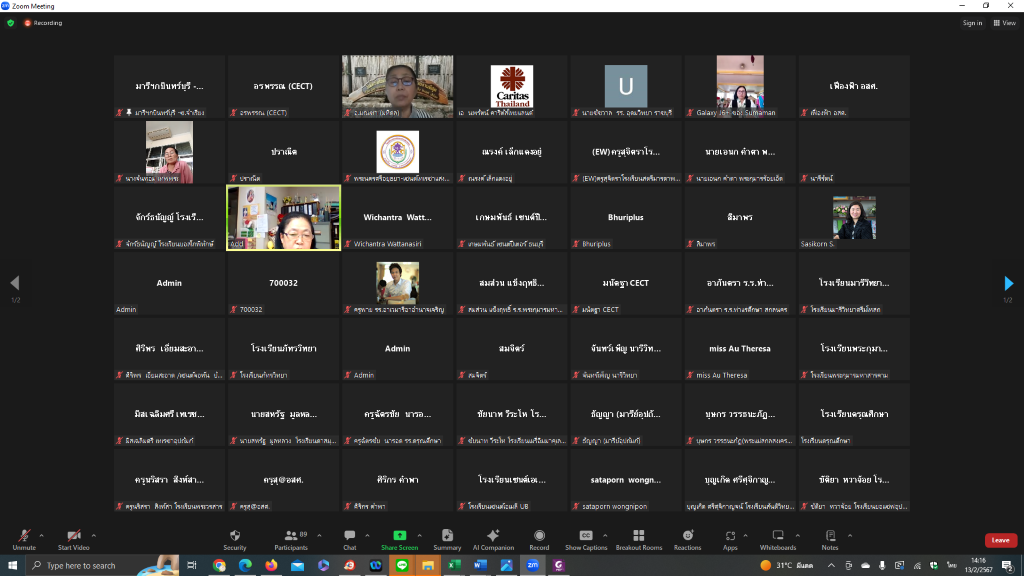This screenshot has height=576, width=1024.
Task: Expand the arrow next to Apps
Action: [x=745, y=536]
